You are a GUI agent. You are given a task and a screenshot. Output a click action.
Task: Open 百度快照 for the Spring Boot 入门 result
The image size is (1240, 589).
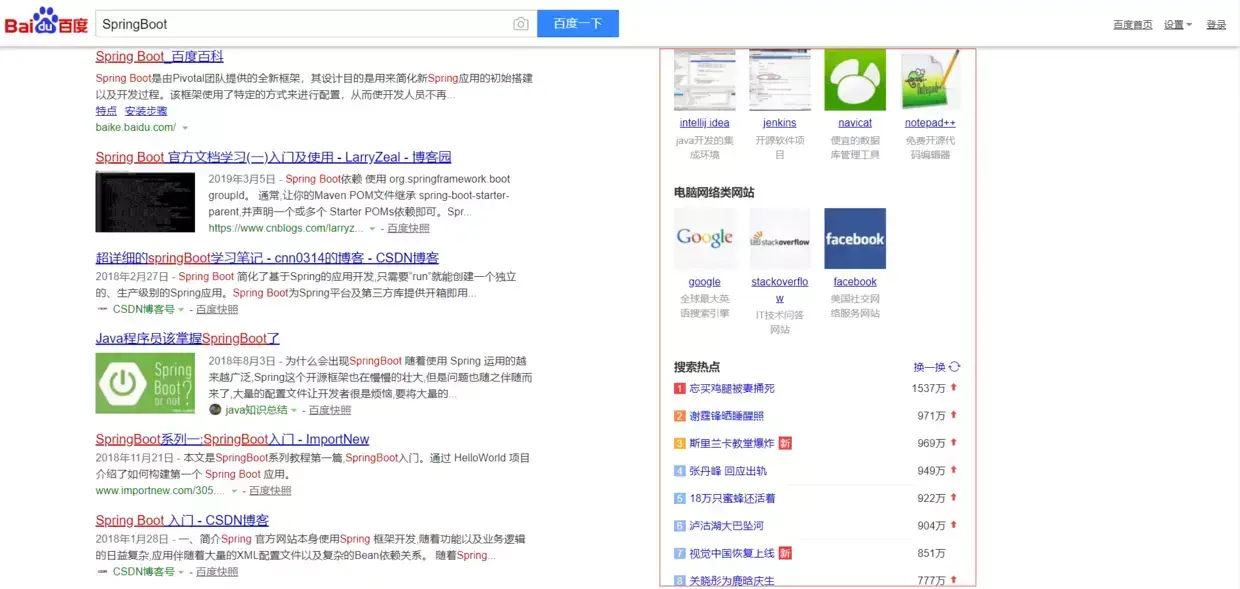[217, 572]
